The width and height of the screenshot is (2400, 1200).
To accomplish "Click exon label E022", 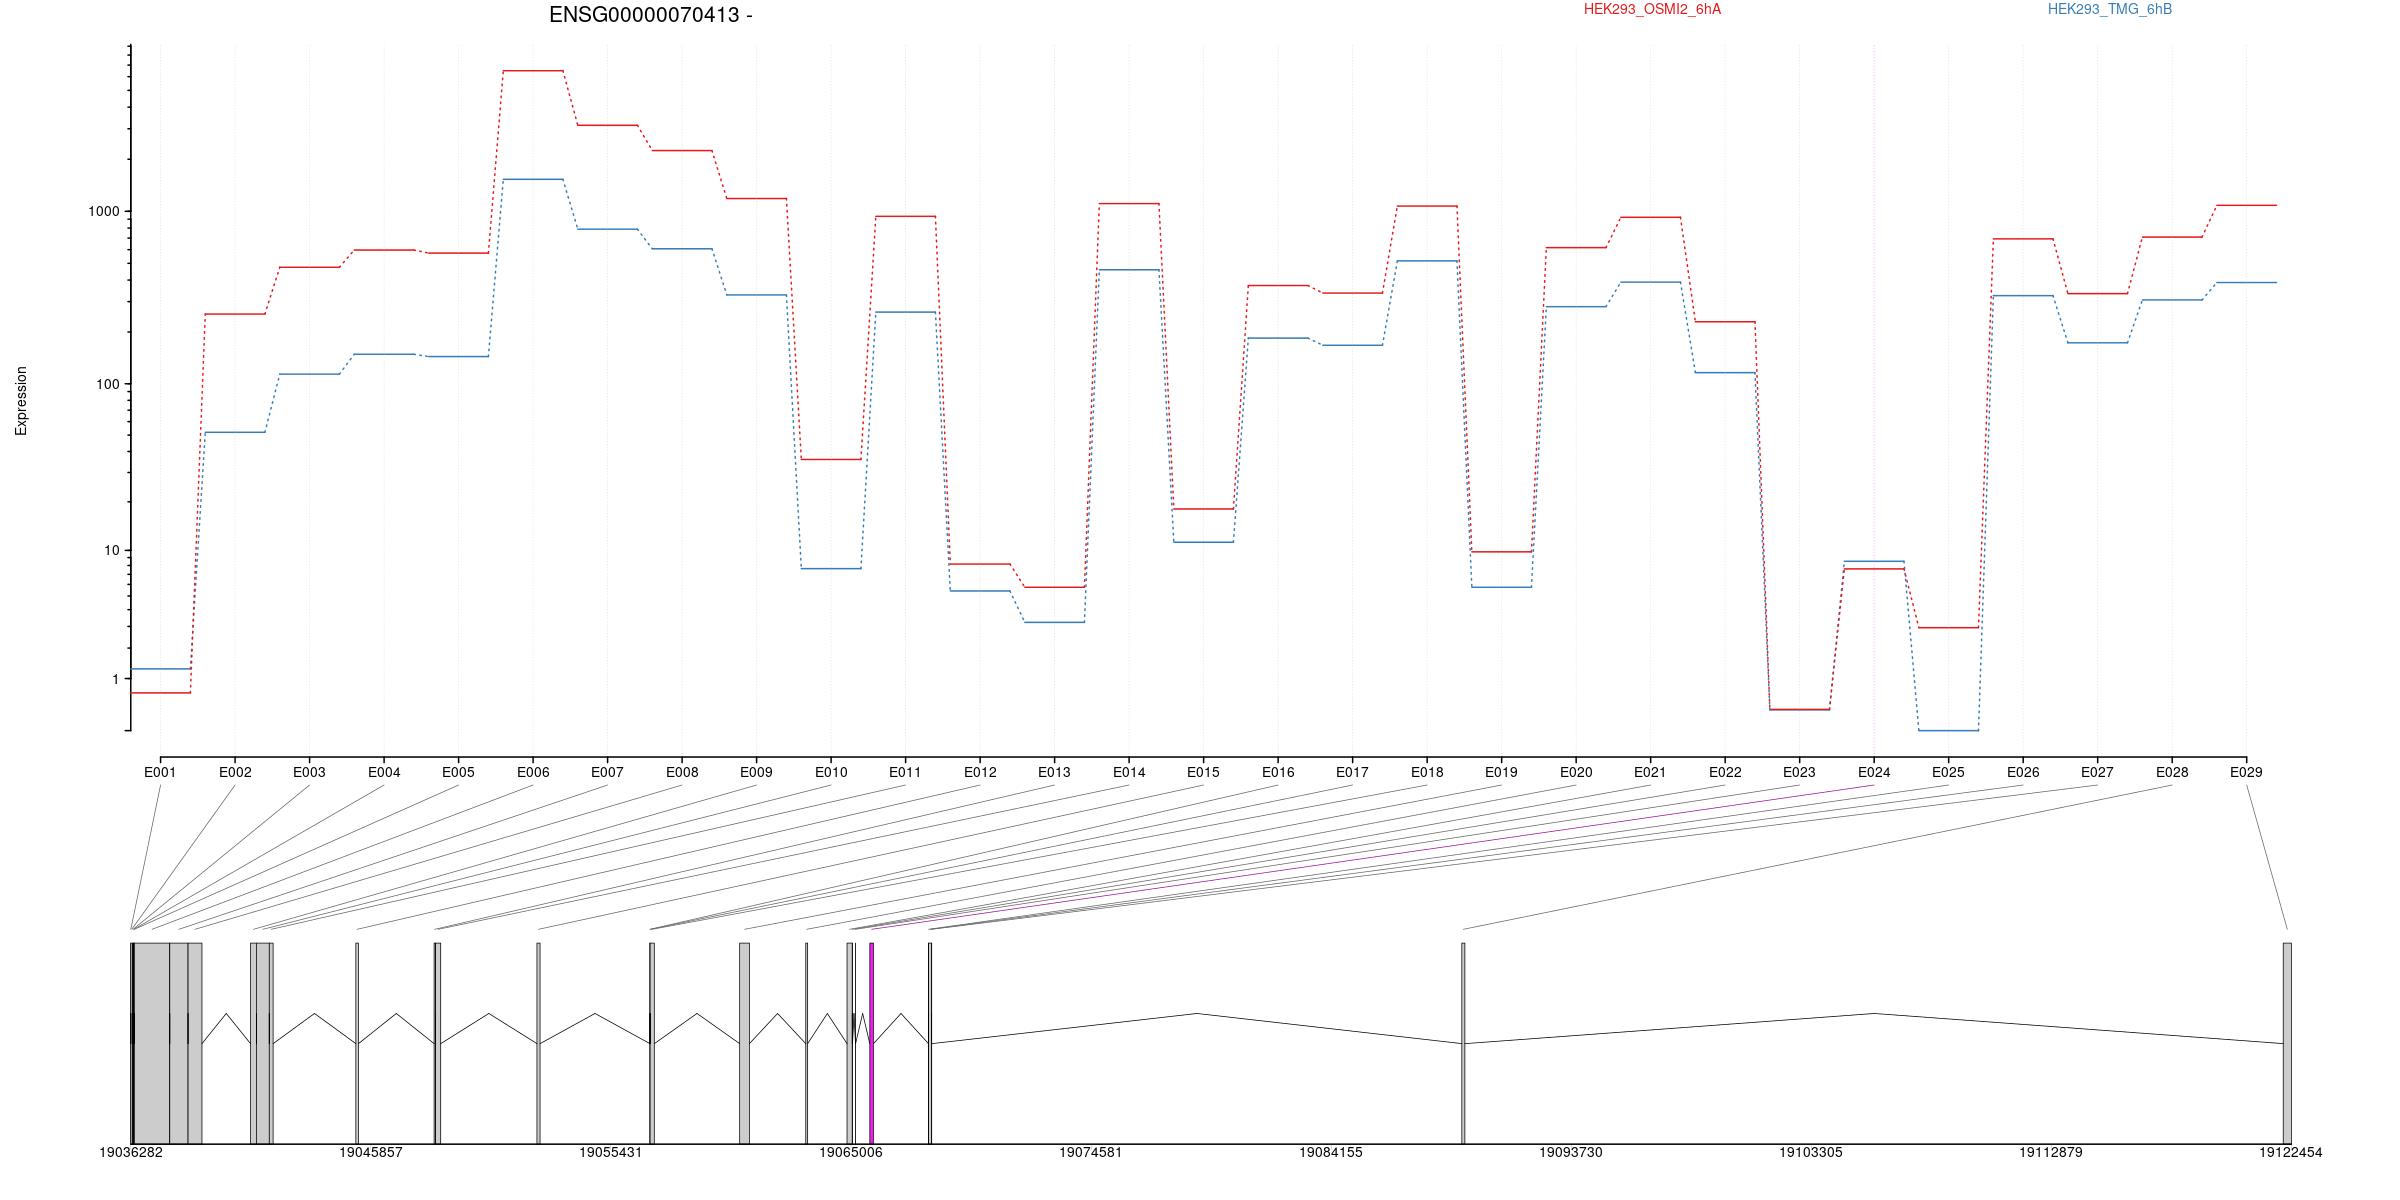I will [x=1725, y=772].
